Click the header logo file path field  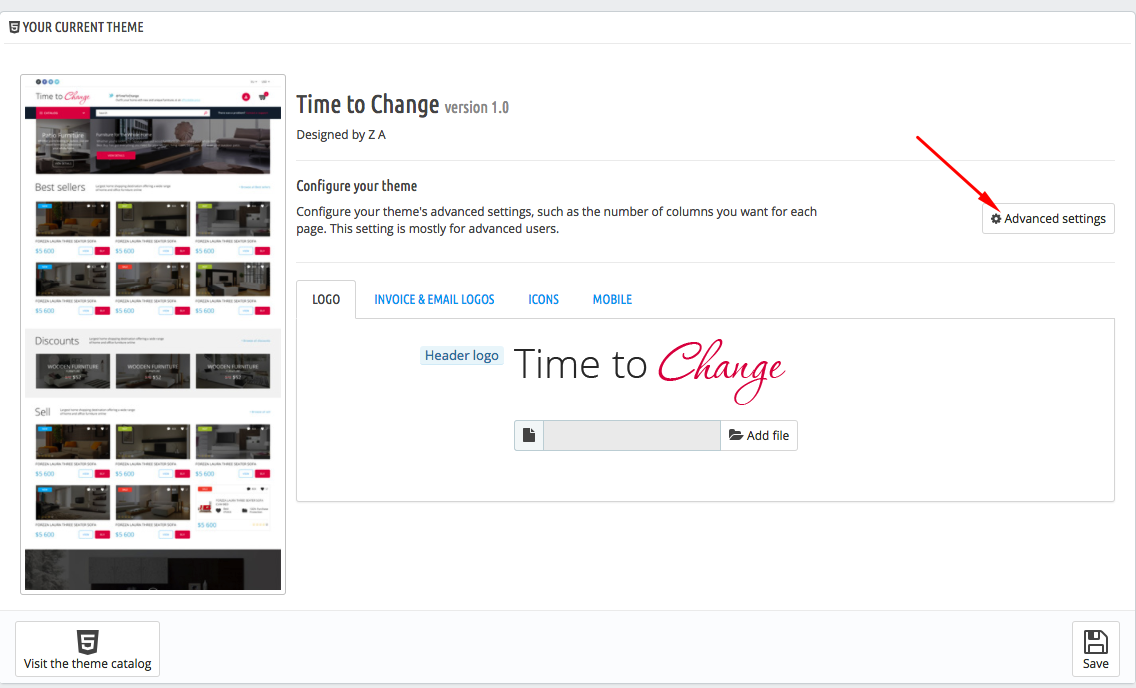point(632,435)
